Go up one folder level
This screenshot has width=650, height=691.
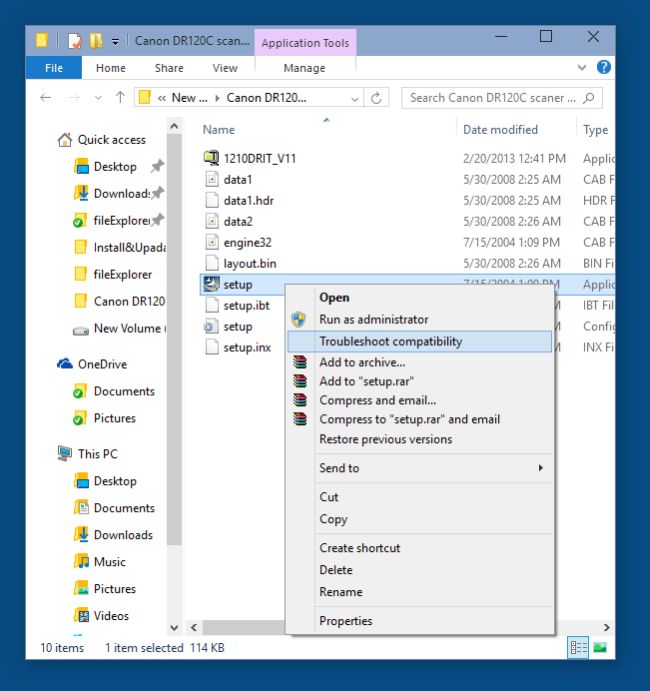coord(120,97)
